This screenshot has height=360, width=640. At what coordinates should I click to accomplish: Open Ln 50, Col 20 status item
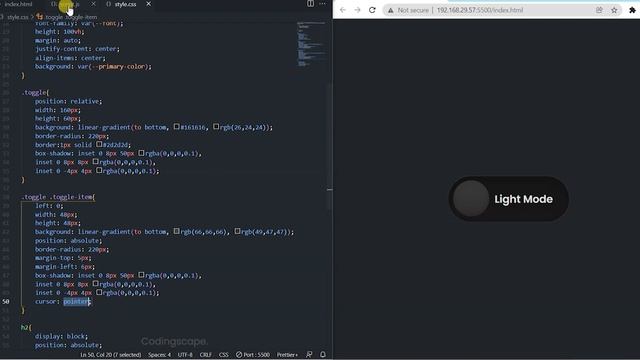point(111,355)
